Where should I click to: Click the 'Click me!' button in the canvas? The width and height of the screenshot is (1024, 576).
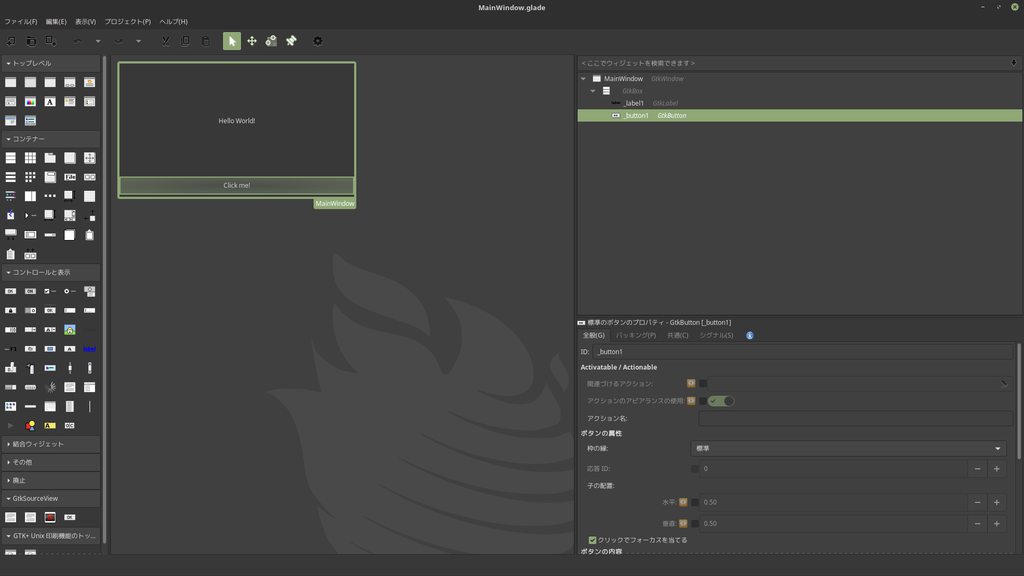(236, 185)
